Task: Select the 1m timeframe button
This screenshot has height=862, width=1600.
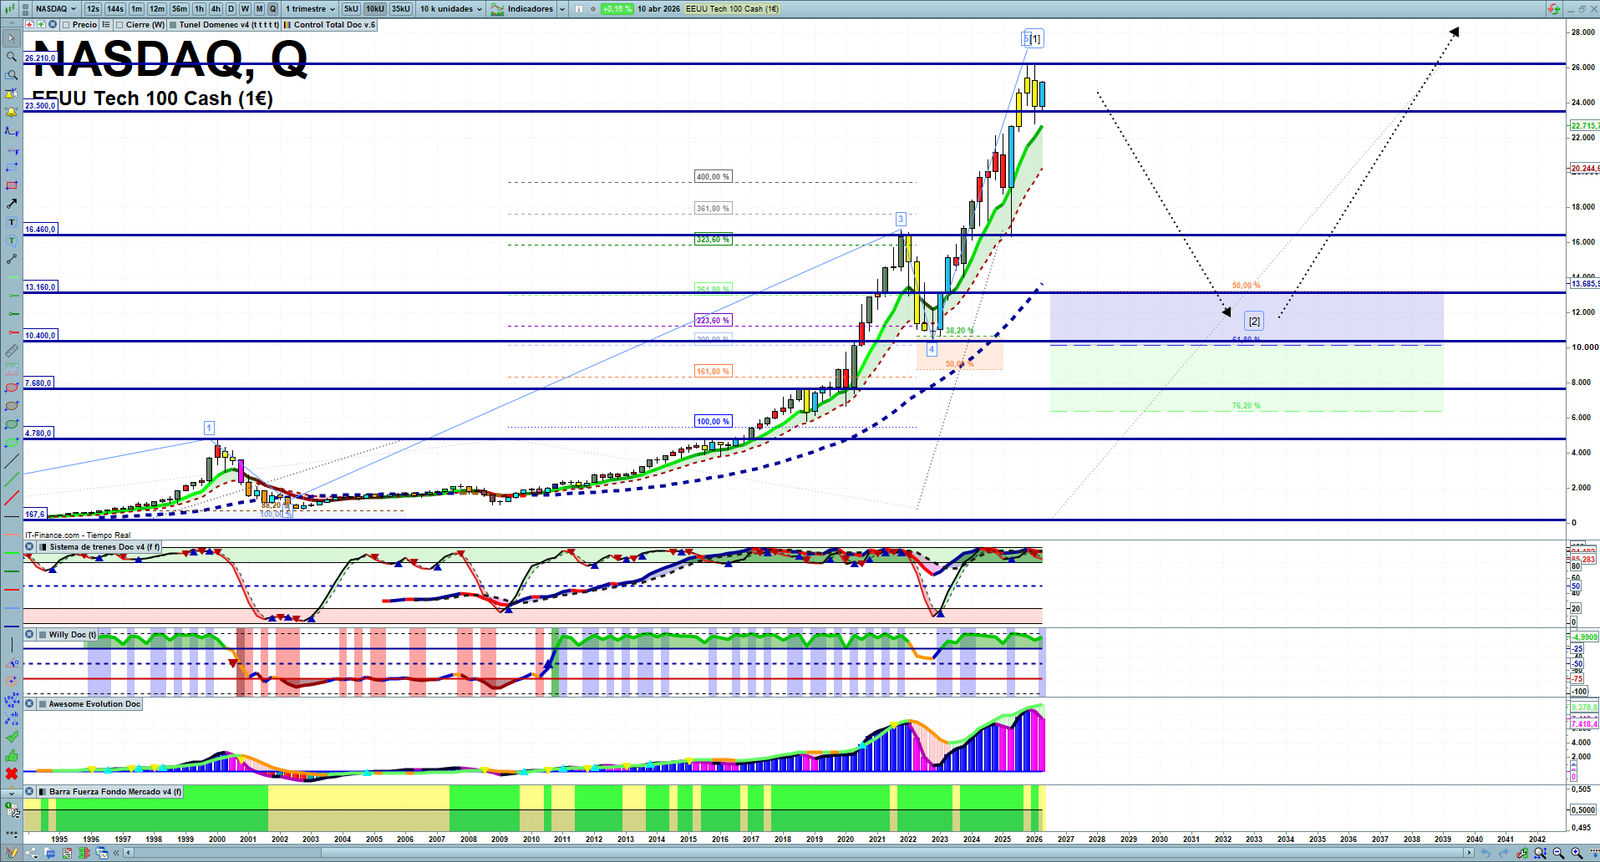Action: [137, 9]
